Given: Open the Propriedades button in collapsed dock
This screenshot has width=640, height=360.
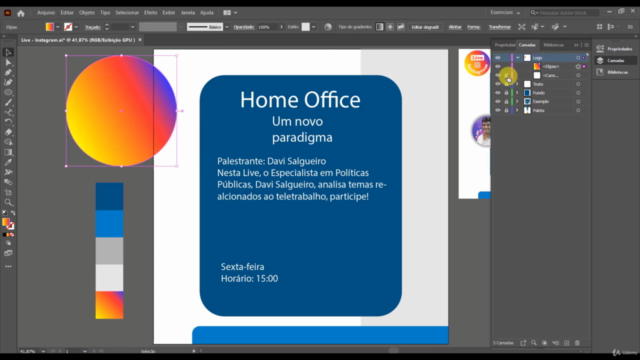Looking at the screenshot, I should (615, 49).
